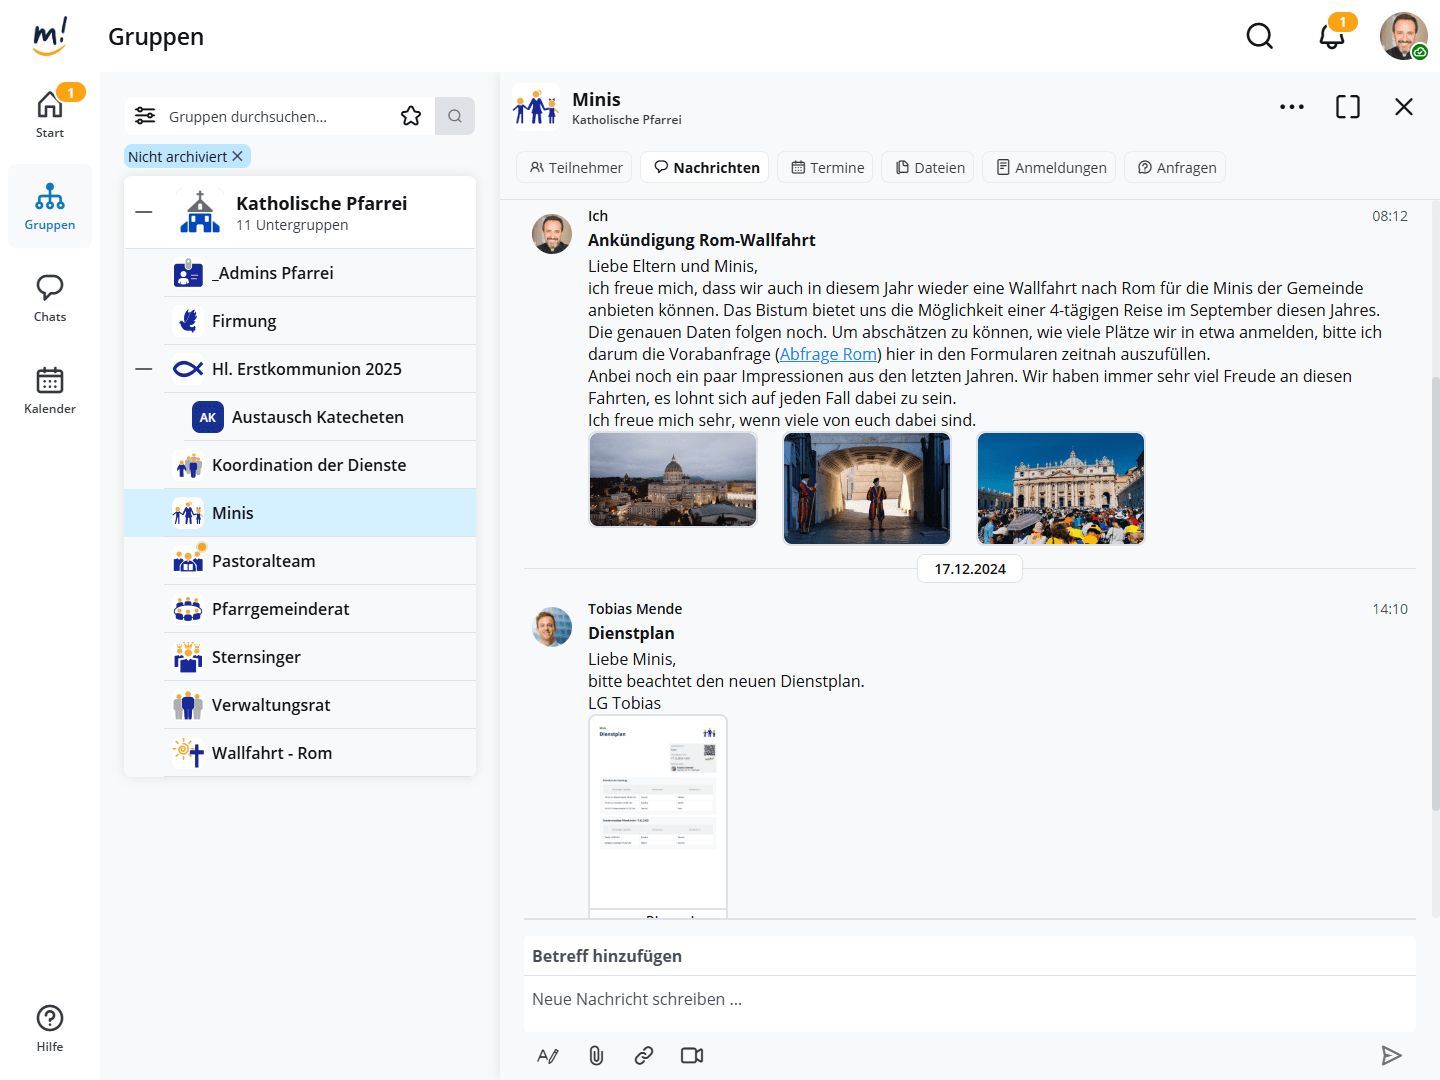Click the attachment paperclip icon
This screenshot has width=1440, height=1080.
[x=596, y=1055]
